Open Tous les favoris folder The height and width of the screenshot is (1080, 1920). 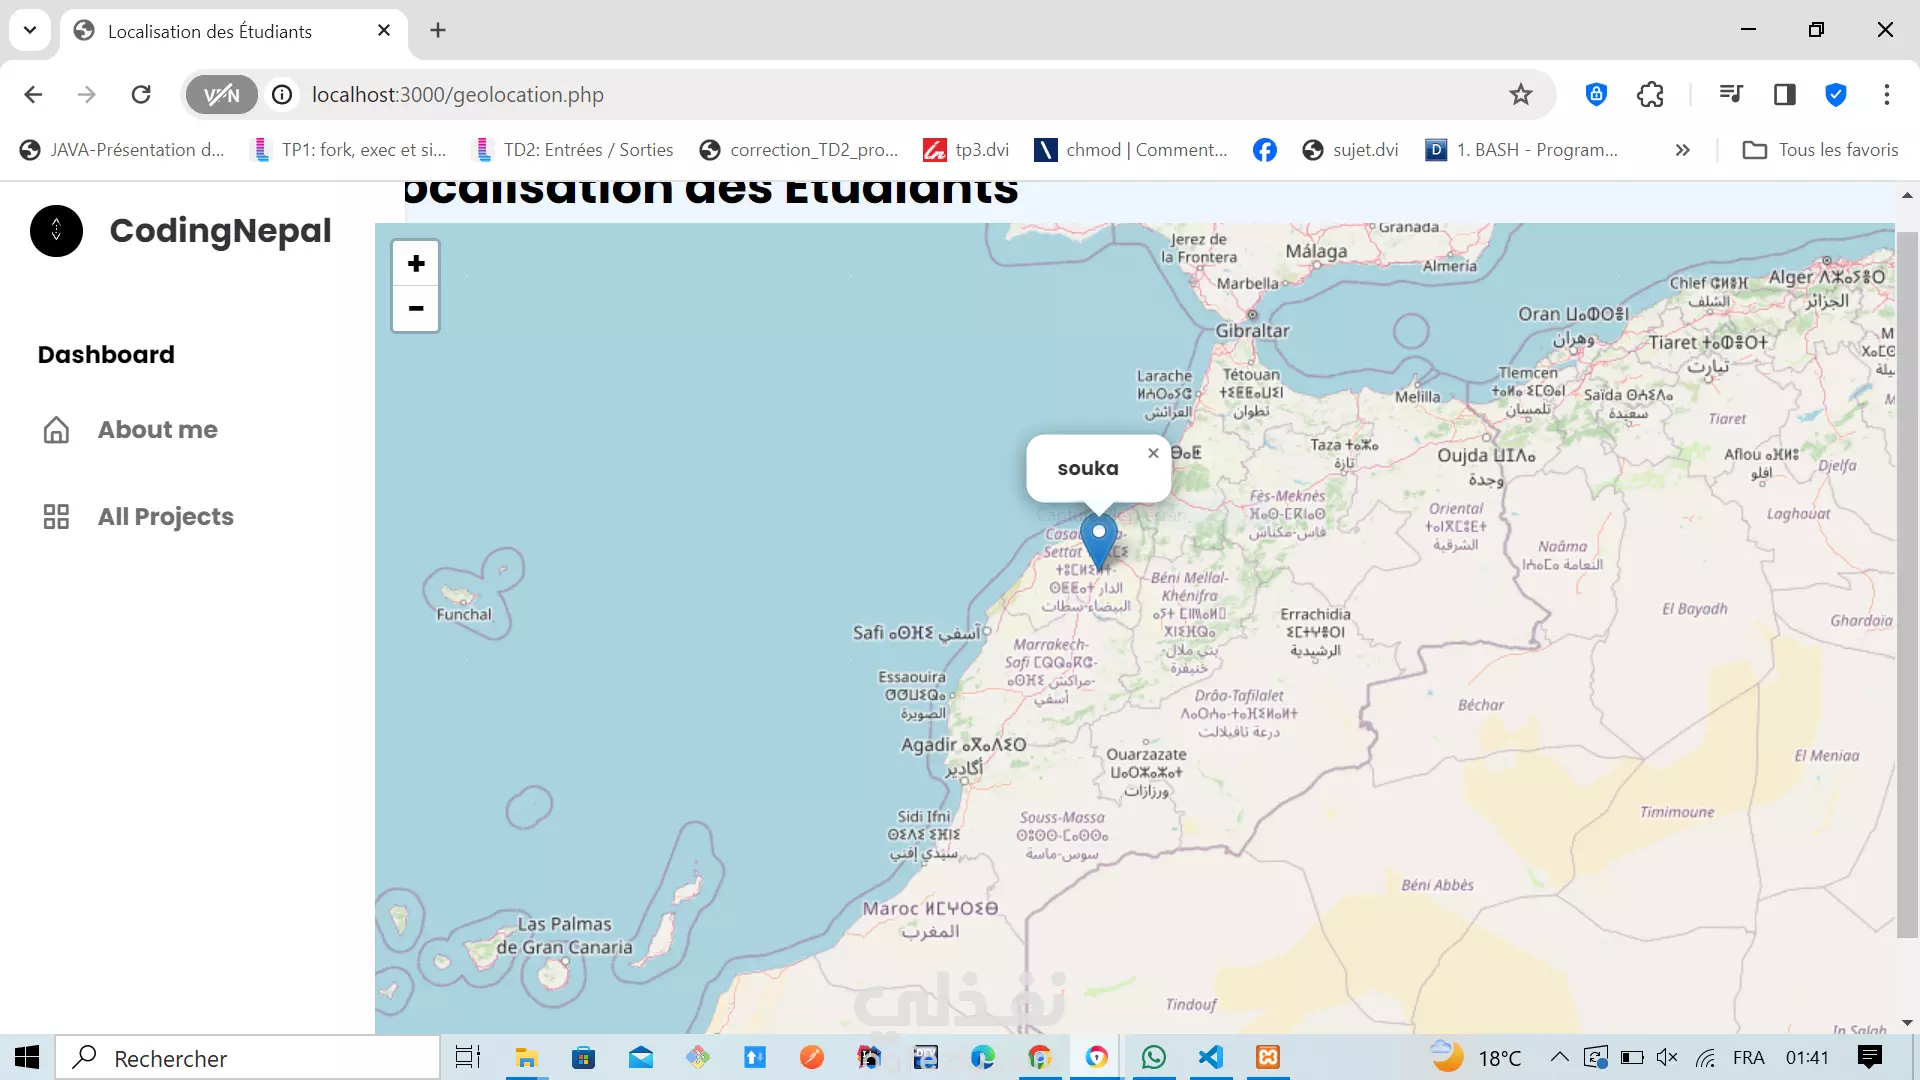[1821, 150]
